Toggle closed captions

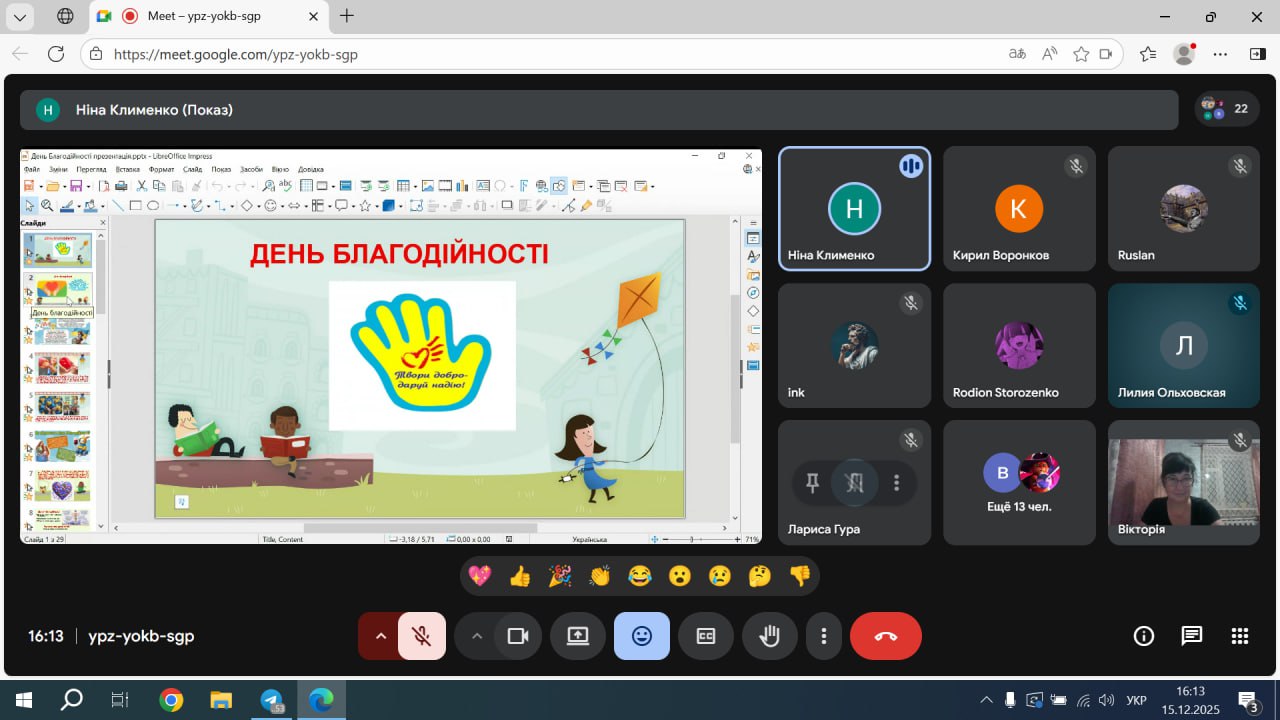[706, 636]
